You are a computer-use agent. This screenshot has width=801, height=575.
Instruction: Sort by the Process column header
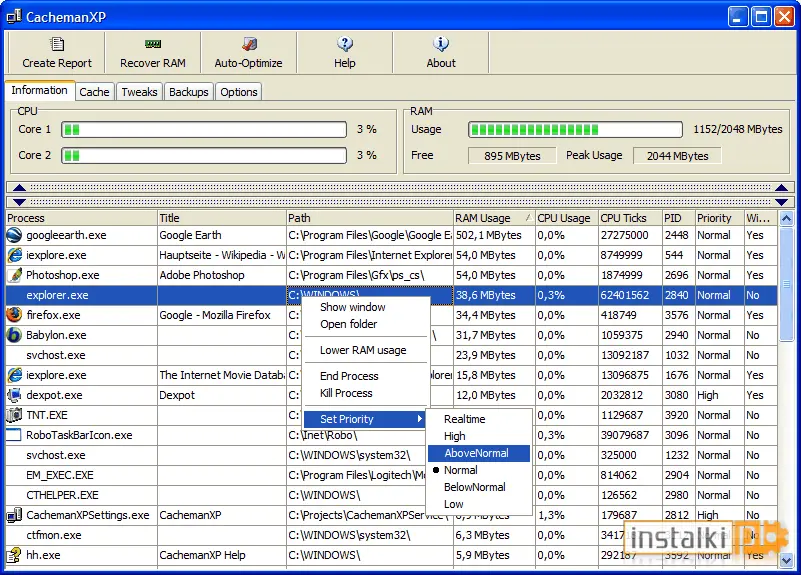(x=81, y=218)
